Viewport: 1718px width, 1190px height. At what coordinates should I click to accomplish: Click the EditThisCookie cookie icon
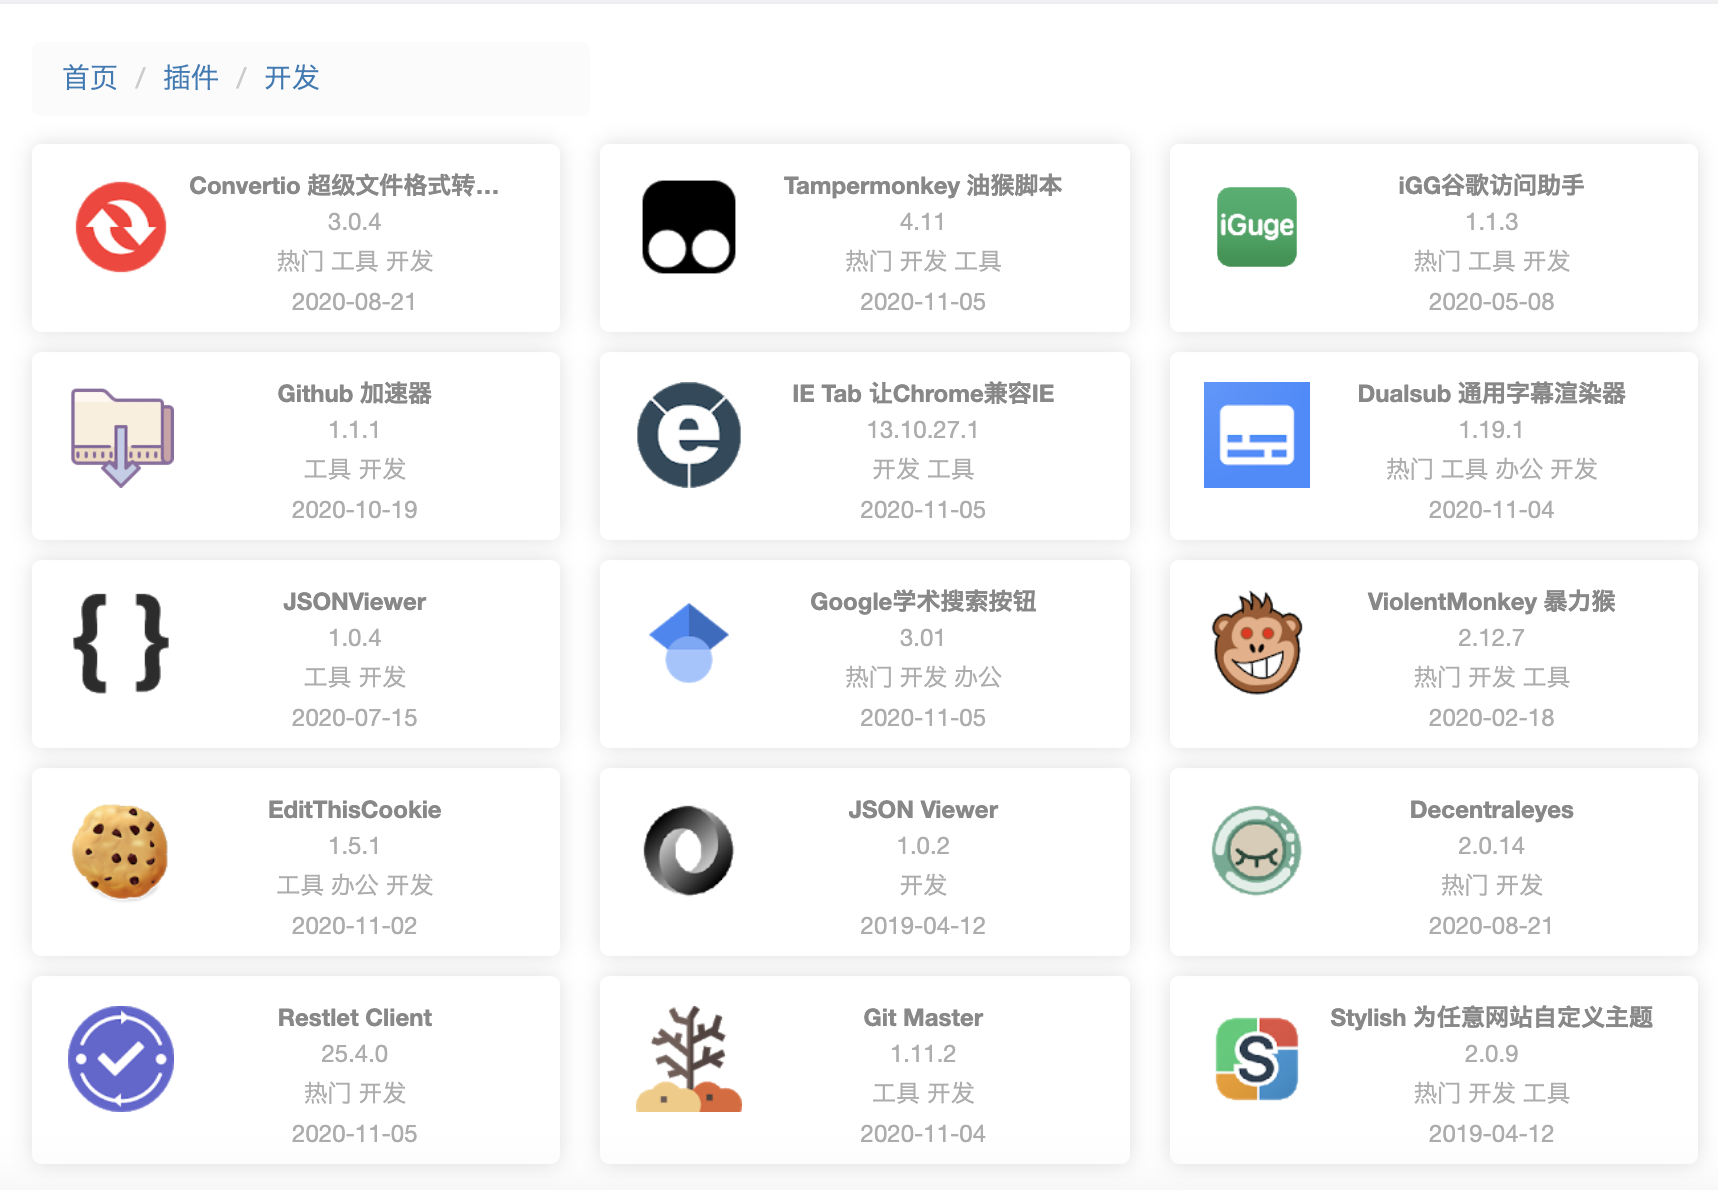(121, 851)
